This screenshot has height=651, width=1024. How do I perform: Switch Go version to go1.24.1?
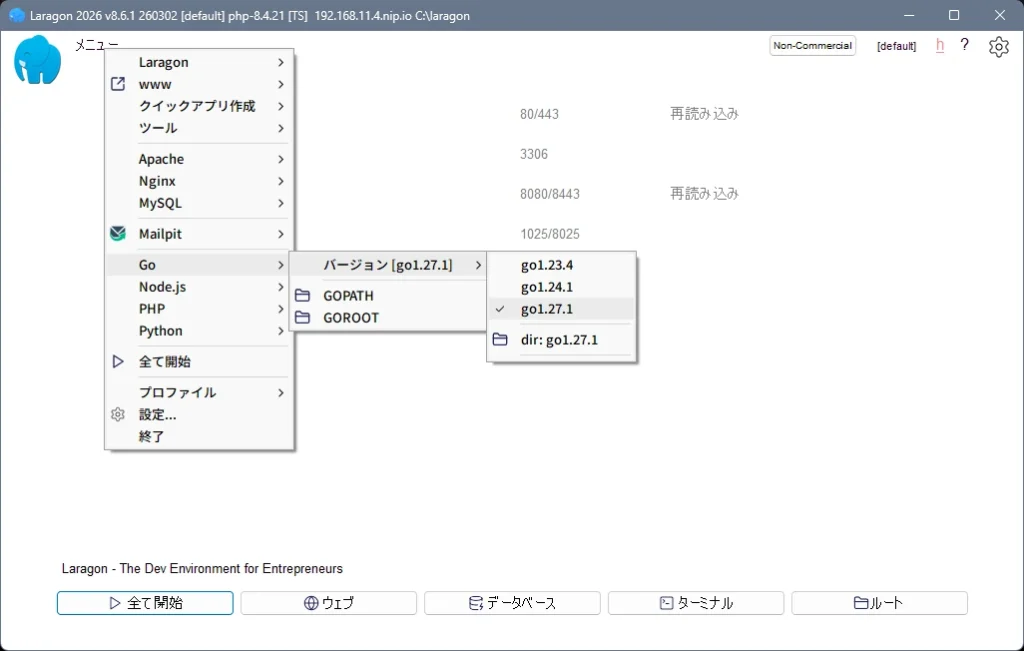pyautogui.click(x=561, y=287)
